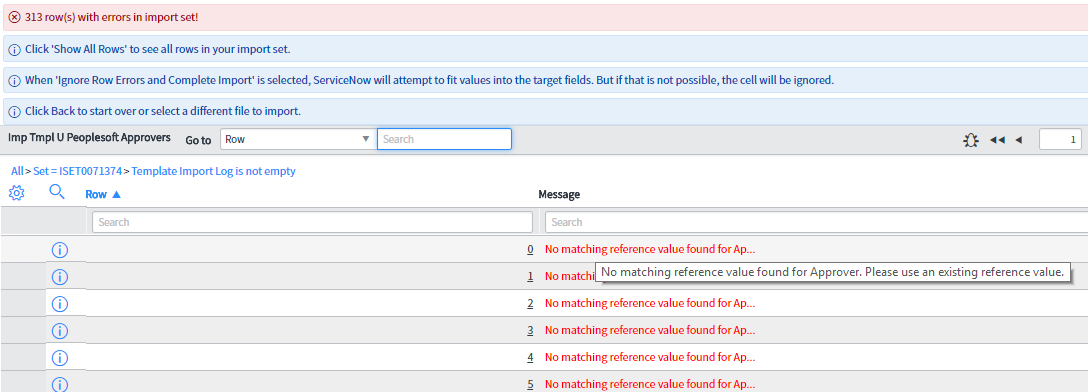Preview record info icon for row 0
This screenshot has height=392, width=1088.
coord(60,250)
